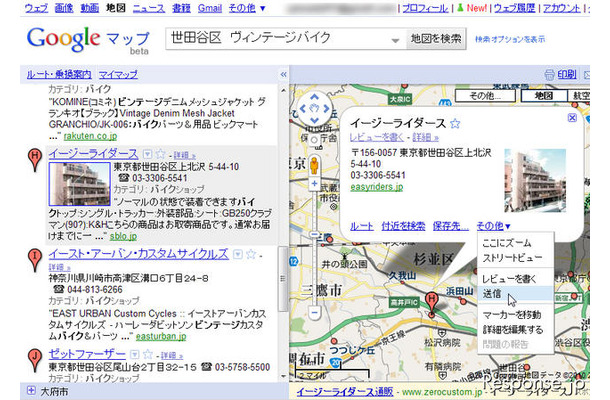Image resolution: width=610 pixels, height=400 pixels.
Task: Click the phone icon next to 03-3306-5541
Action: click(x=124, y=178)
